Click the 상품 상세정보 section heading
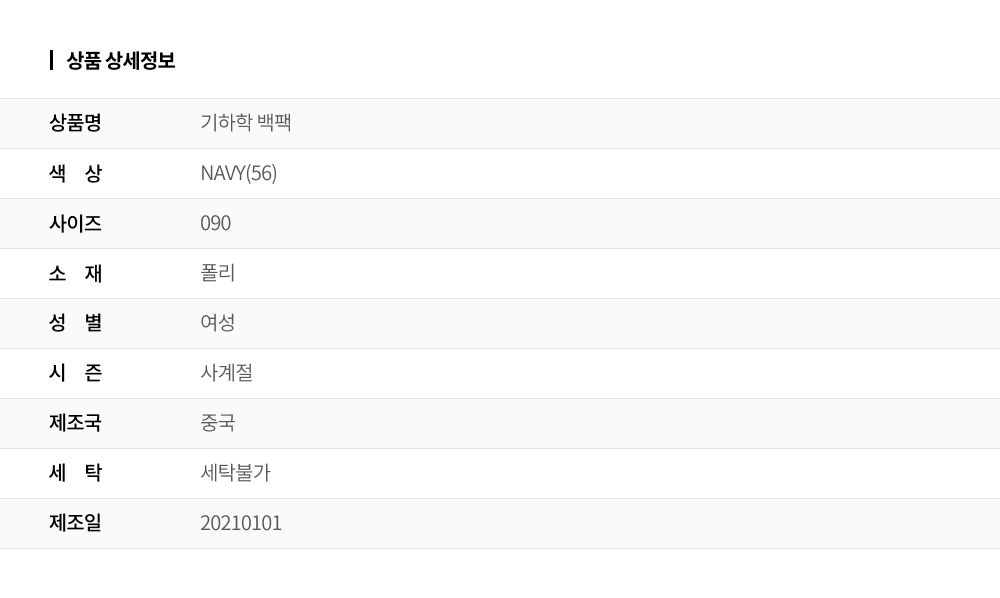 (x=121, y=60)
